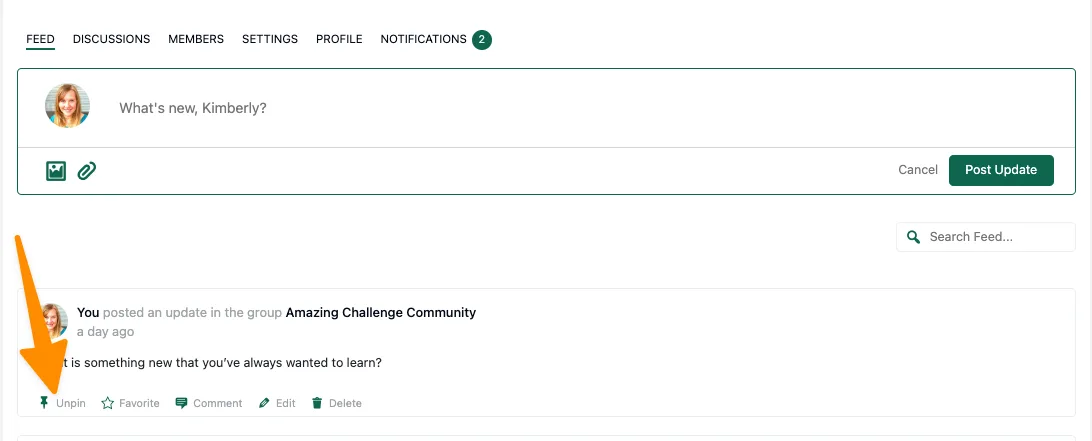This screenshot has height=441, width=1092.
Task: Click the Post Update button
Action: [x=1001, y=170]
